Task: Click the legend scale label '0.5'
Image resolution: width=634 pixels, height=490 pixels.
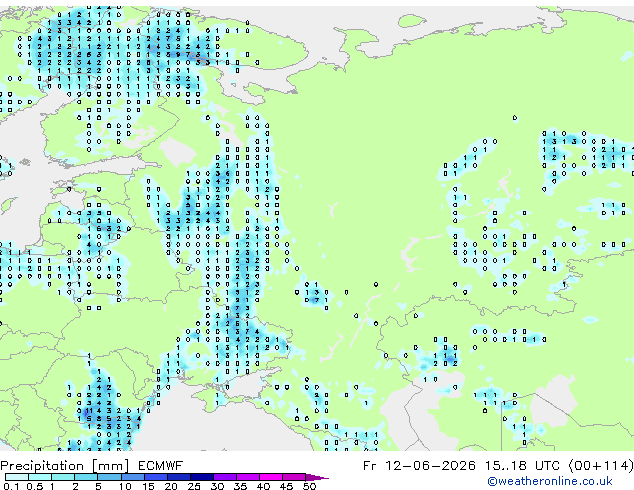Action: (x=34, y=486)
